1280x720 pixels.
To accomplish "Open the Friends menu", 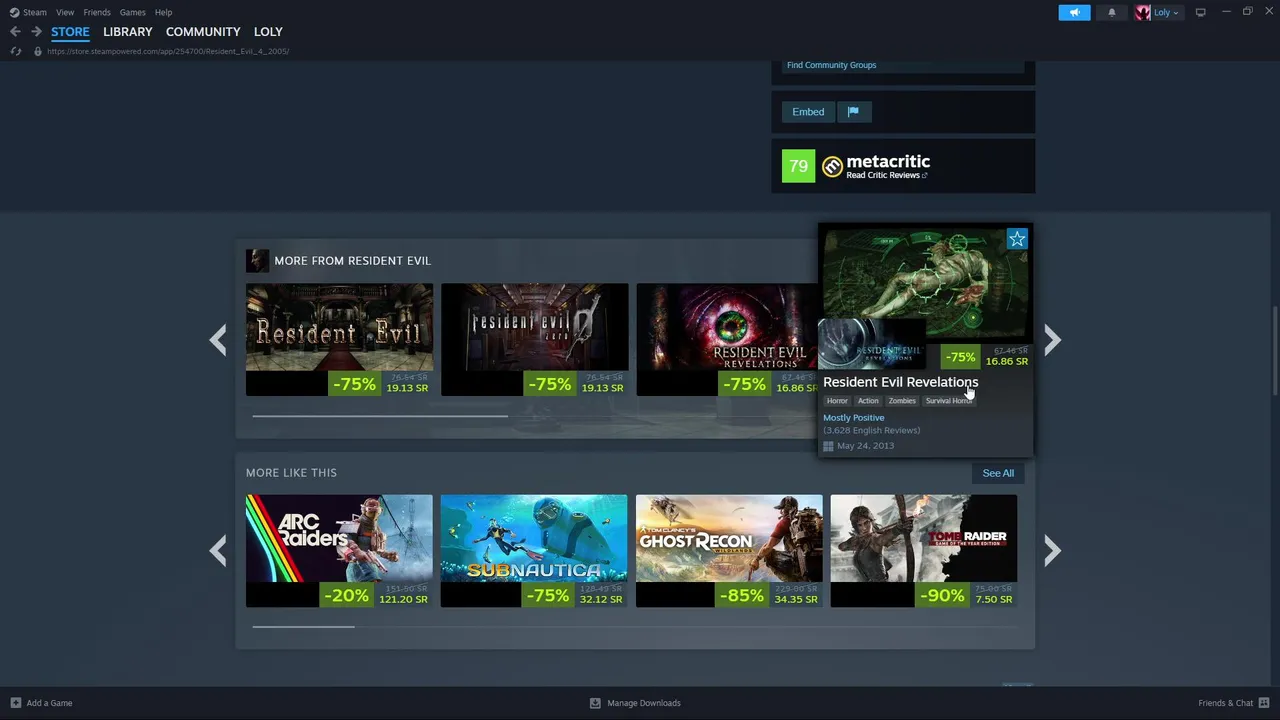I will [97, 12].
